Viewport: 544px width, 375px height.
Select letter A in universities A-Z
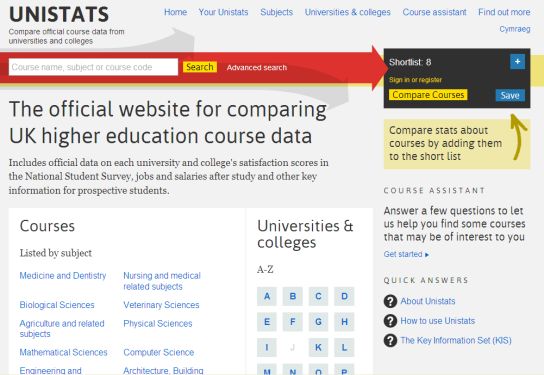267,296
